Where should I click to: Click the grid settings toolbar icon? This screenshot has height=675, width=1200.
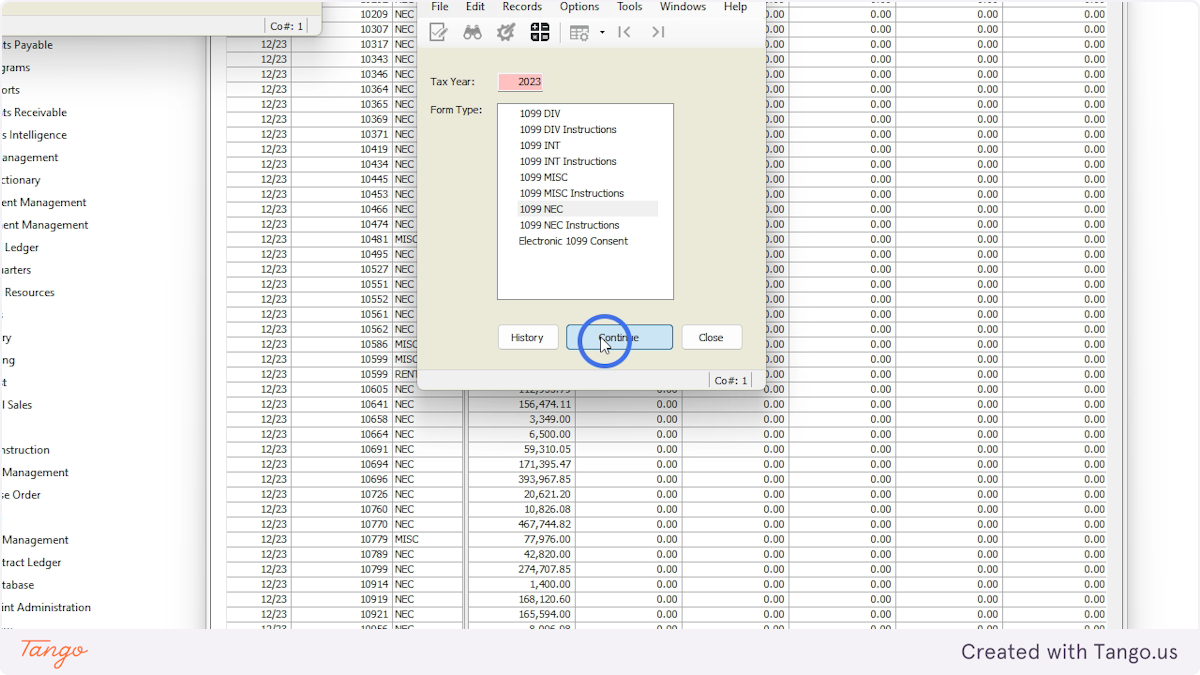point(579,32)
